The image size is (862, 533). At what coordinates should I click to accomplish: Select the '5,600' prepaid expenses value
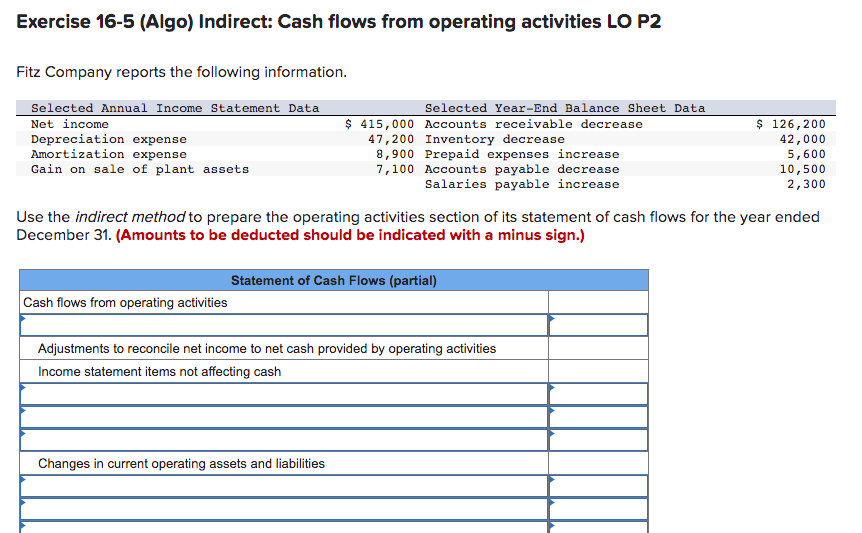806,154
